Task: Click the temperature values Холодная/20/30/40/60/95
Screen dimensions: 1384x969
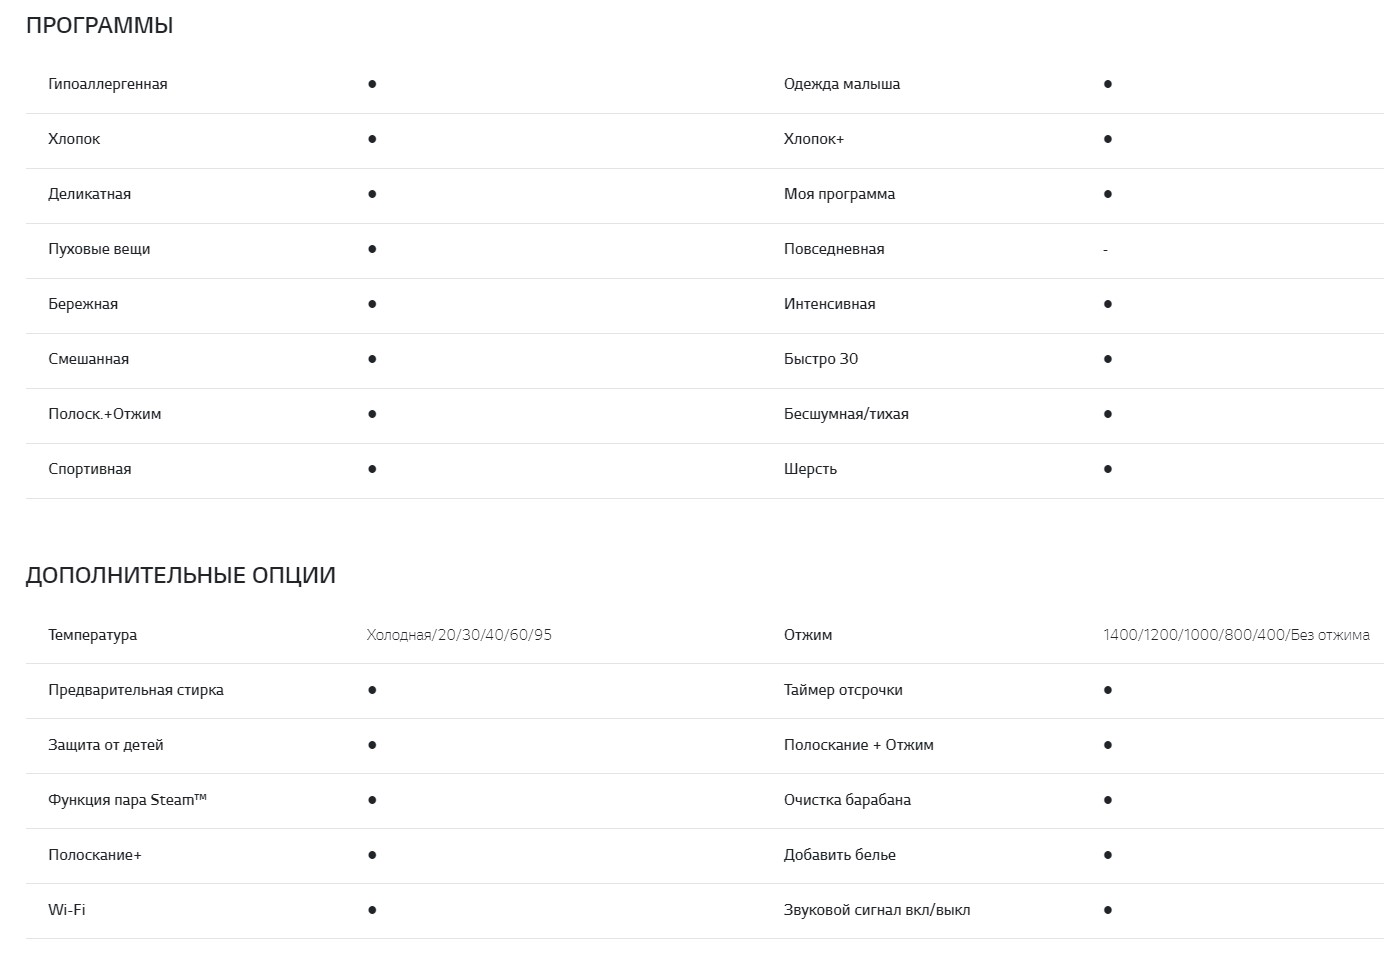Action: coord(459,635)
